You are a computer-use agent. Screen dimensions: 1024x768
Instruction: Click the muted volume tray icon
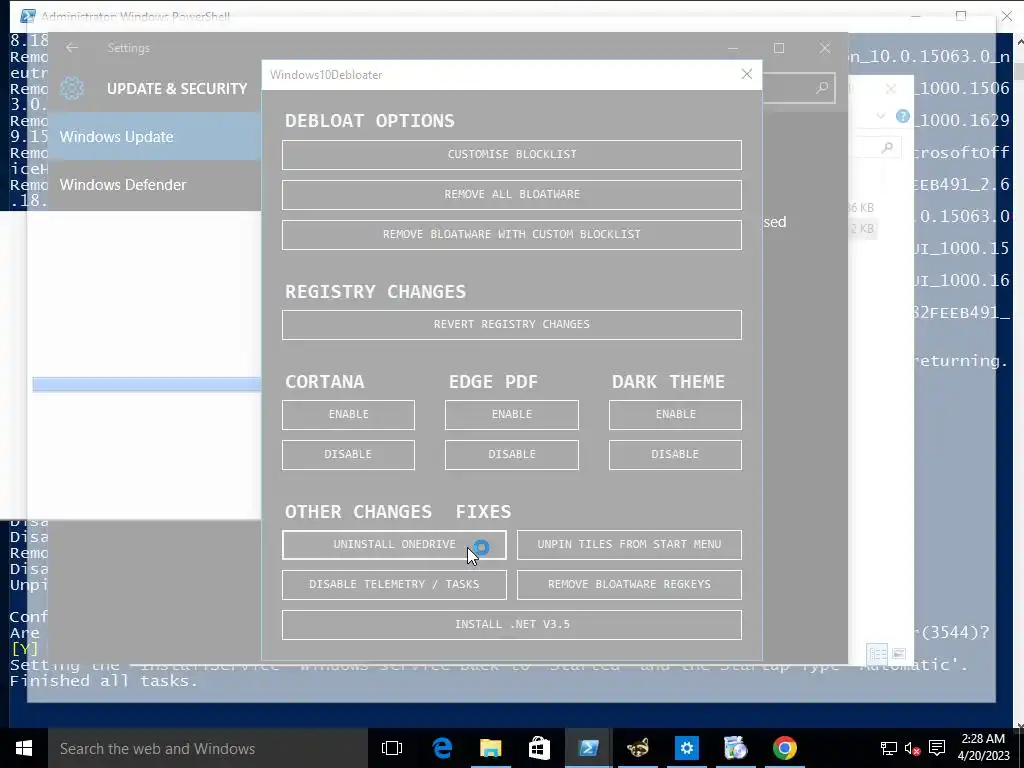(x=912, y=748)
